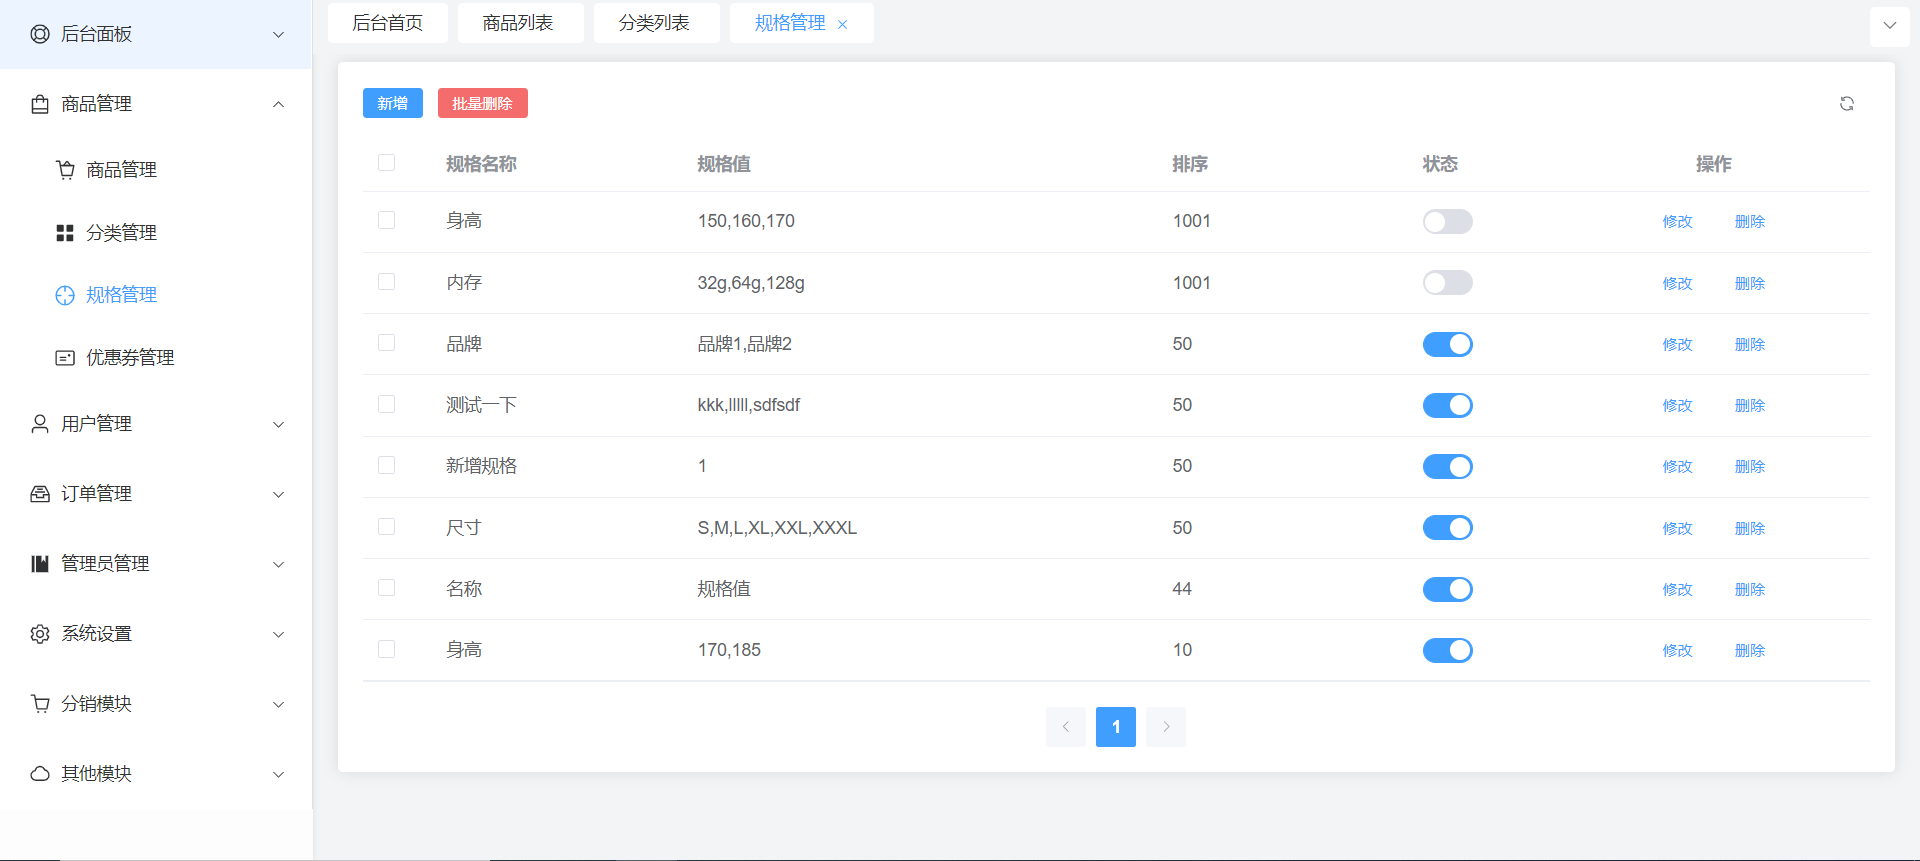Open the tabs dropdown arrow at top right
Screen dimensions: 1920x861
[1890, 26]
